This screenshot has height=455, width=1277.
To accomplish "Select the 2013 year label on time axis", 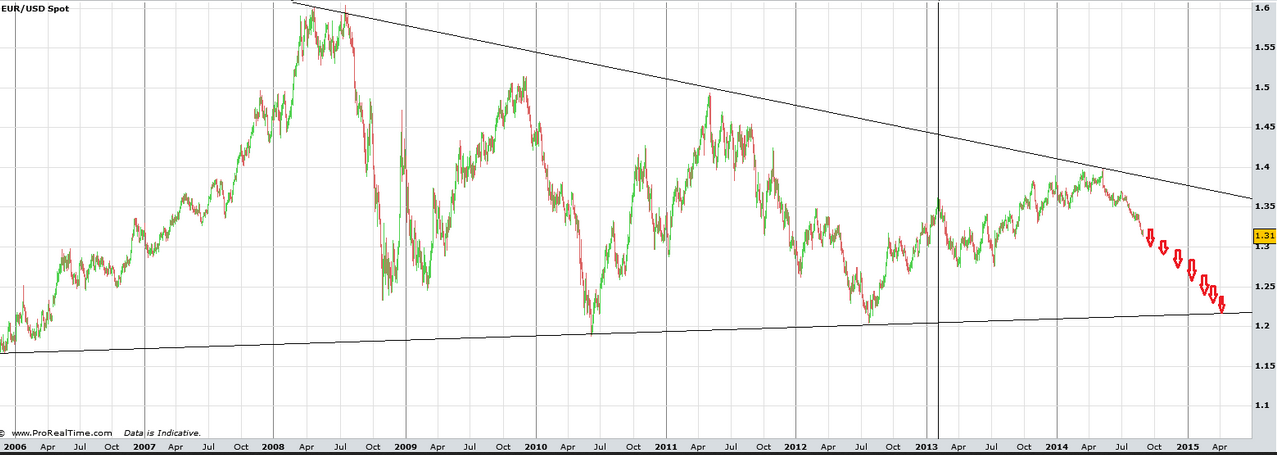I will pyautogui.click(x=927, y=446).
